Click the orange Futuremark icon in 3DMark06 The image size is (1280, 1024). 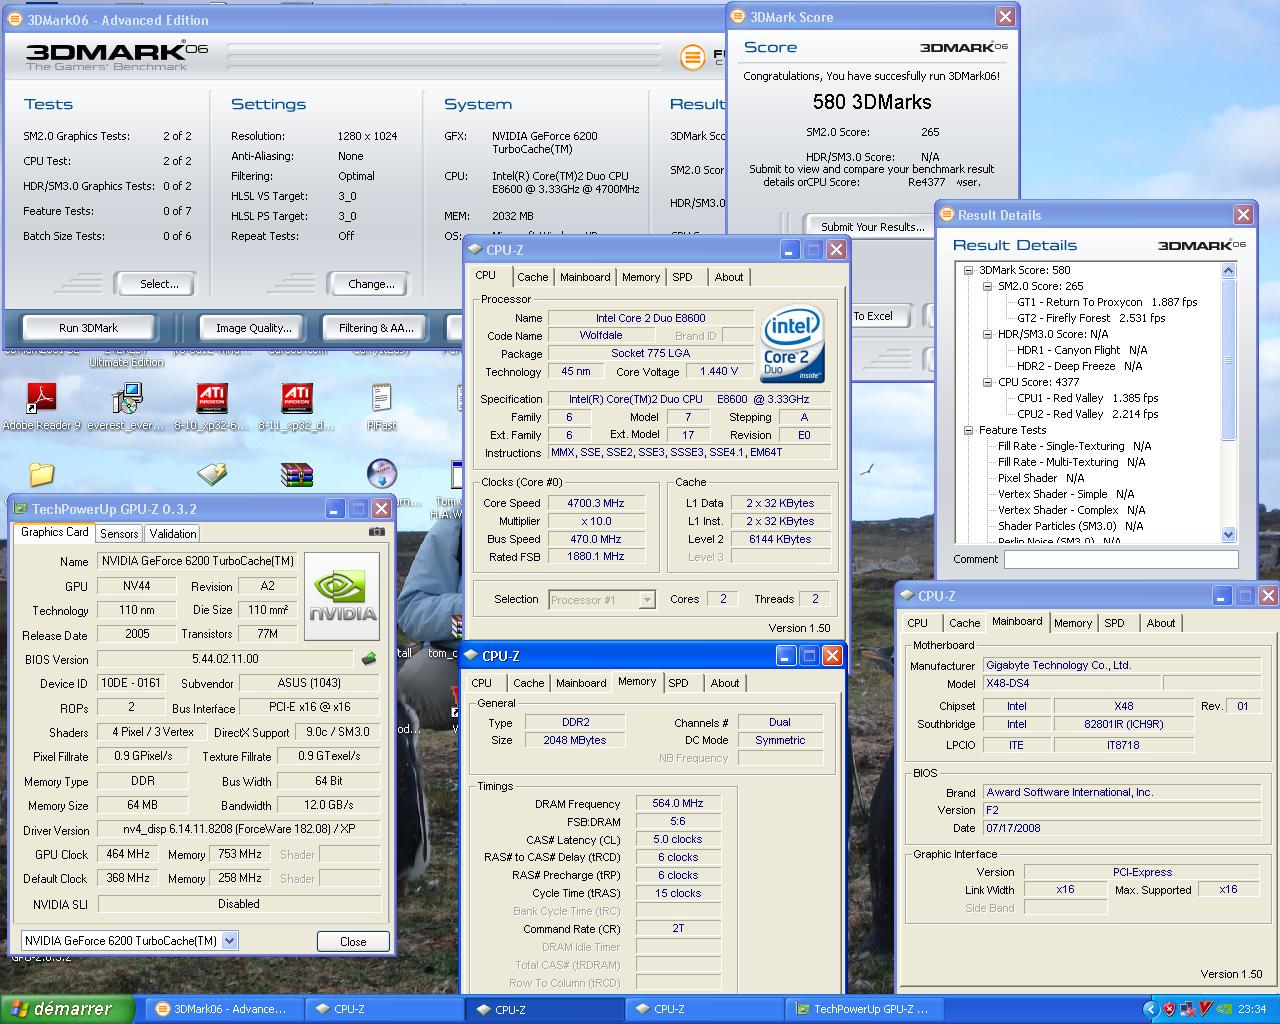tap(693, 57)
